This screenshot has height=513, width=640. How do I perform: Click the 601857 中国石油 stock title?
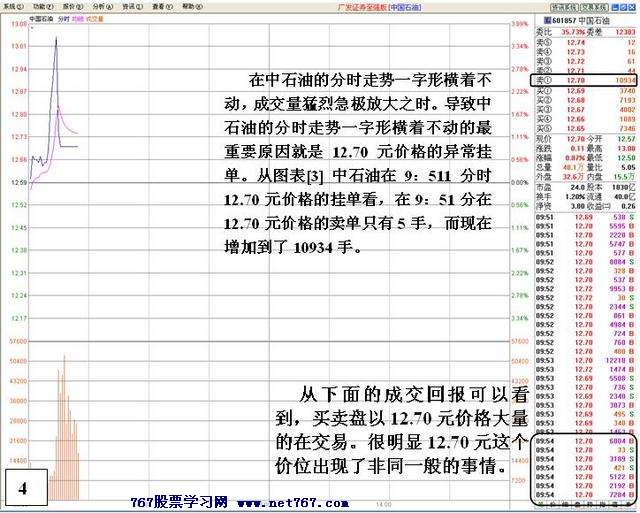click(x=580, y=21)
